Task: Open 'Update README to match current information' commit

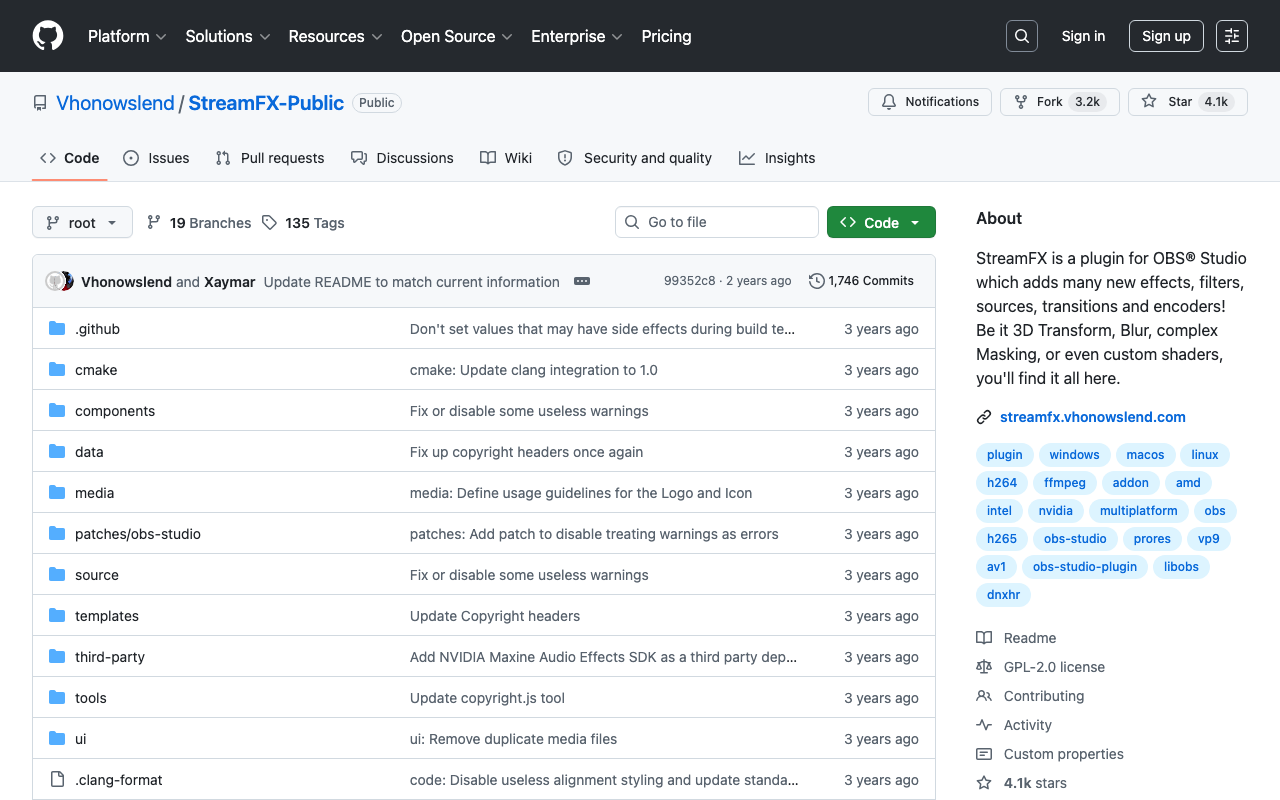Action: 411,282
